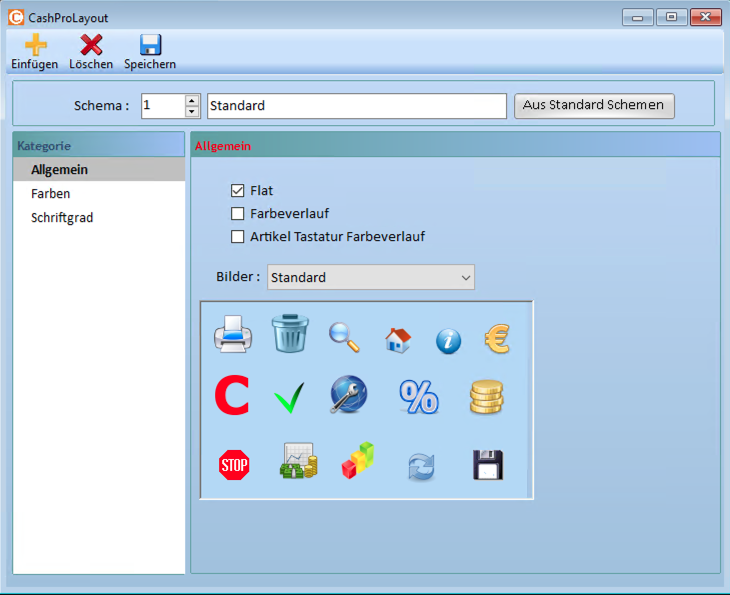Enable the Farbeverlauf checkbox

coord(238,213)
